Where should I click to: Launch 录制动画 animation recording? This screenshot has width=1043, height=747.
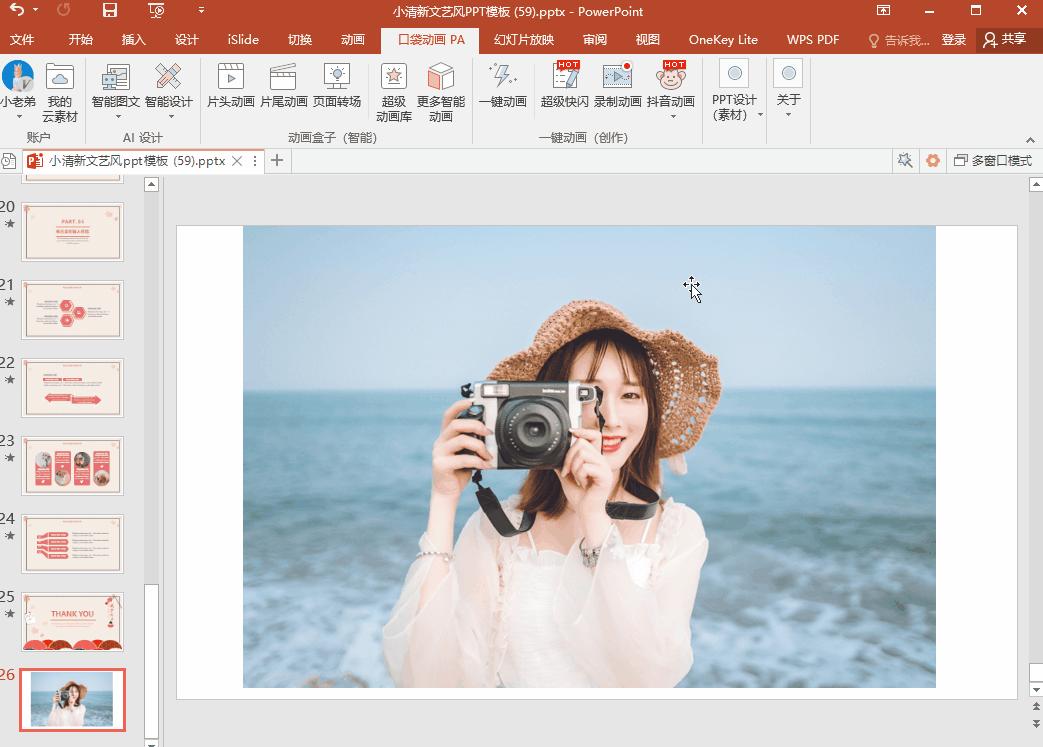[x=617, y=90]
